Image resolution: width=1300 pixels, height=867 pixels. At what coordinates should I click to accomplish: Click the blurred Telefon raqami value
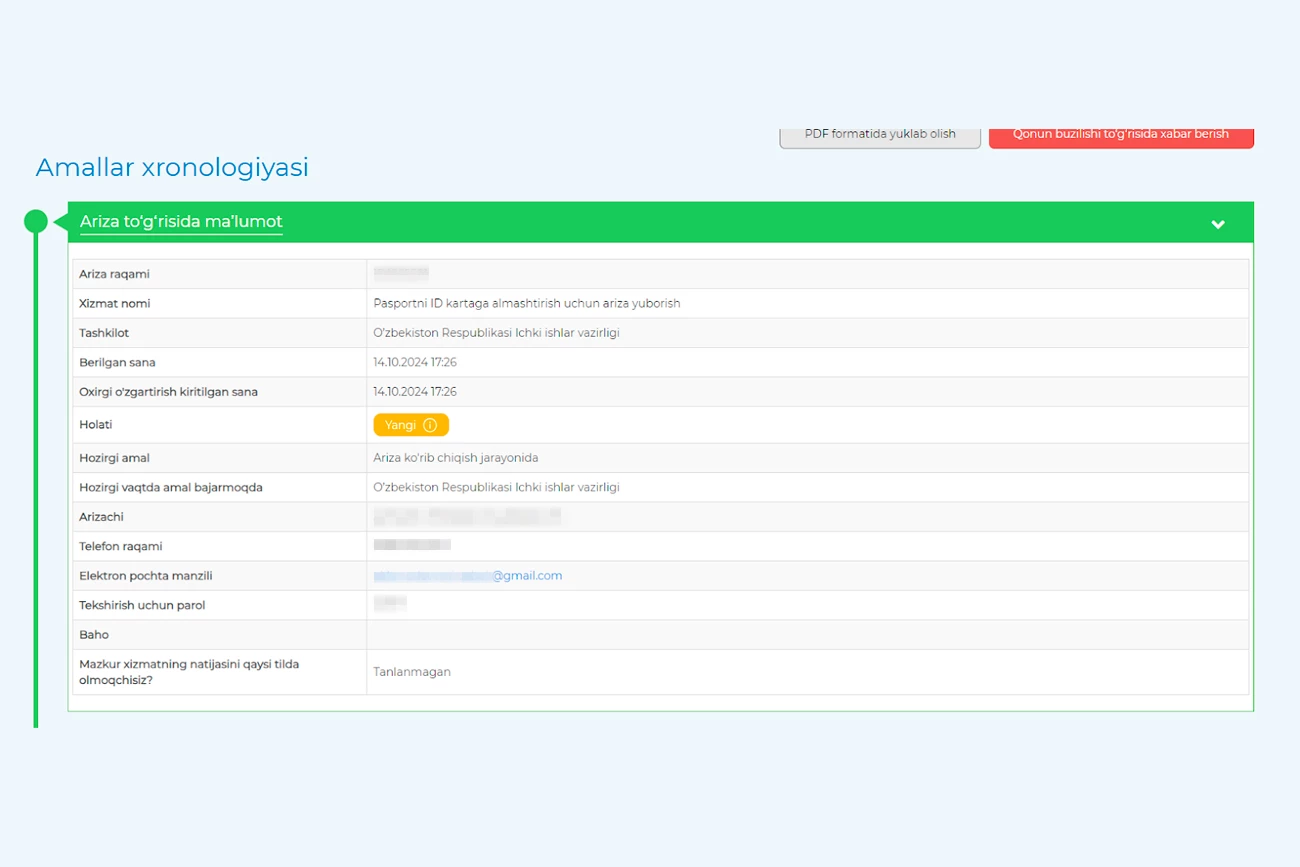[412, 545]
